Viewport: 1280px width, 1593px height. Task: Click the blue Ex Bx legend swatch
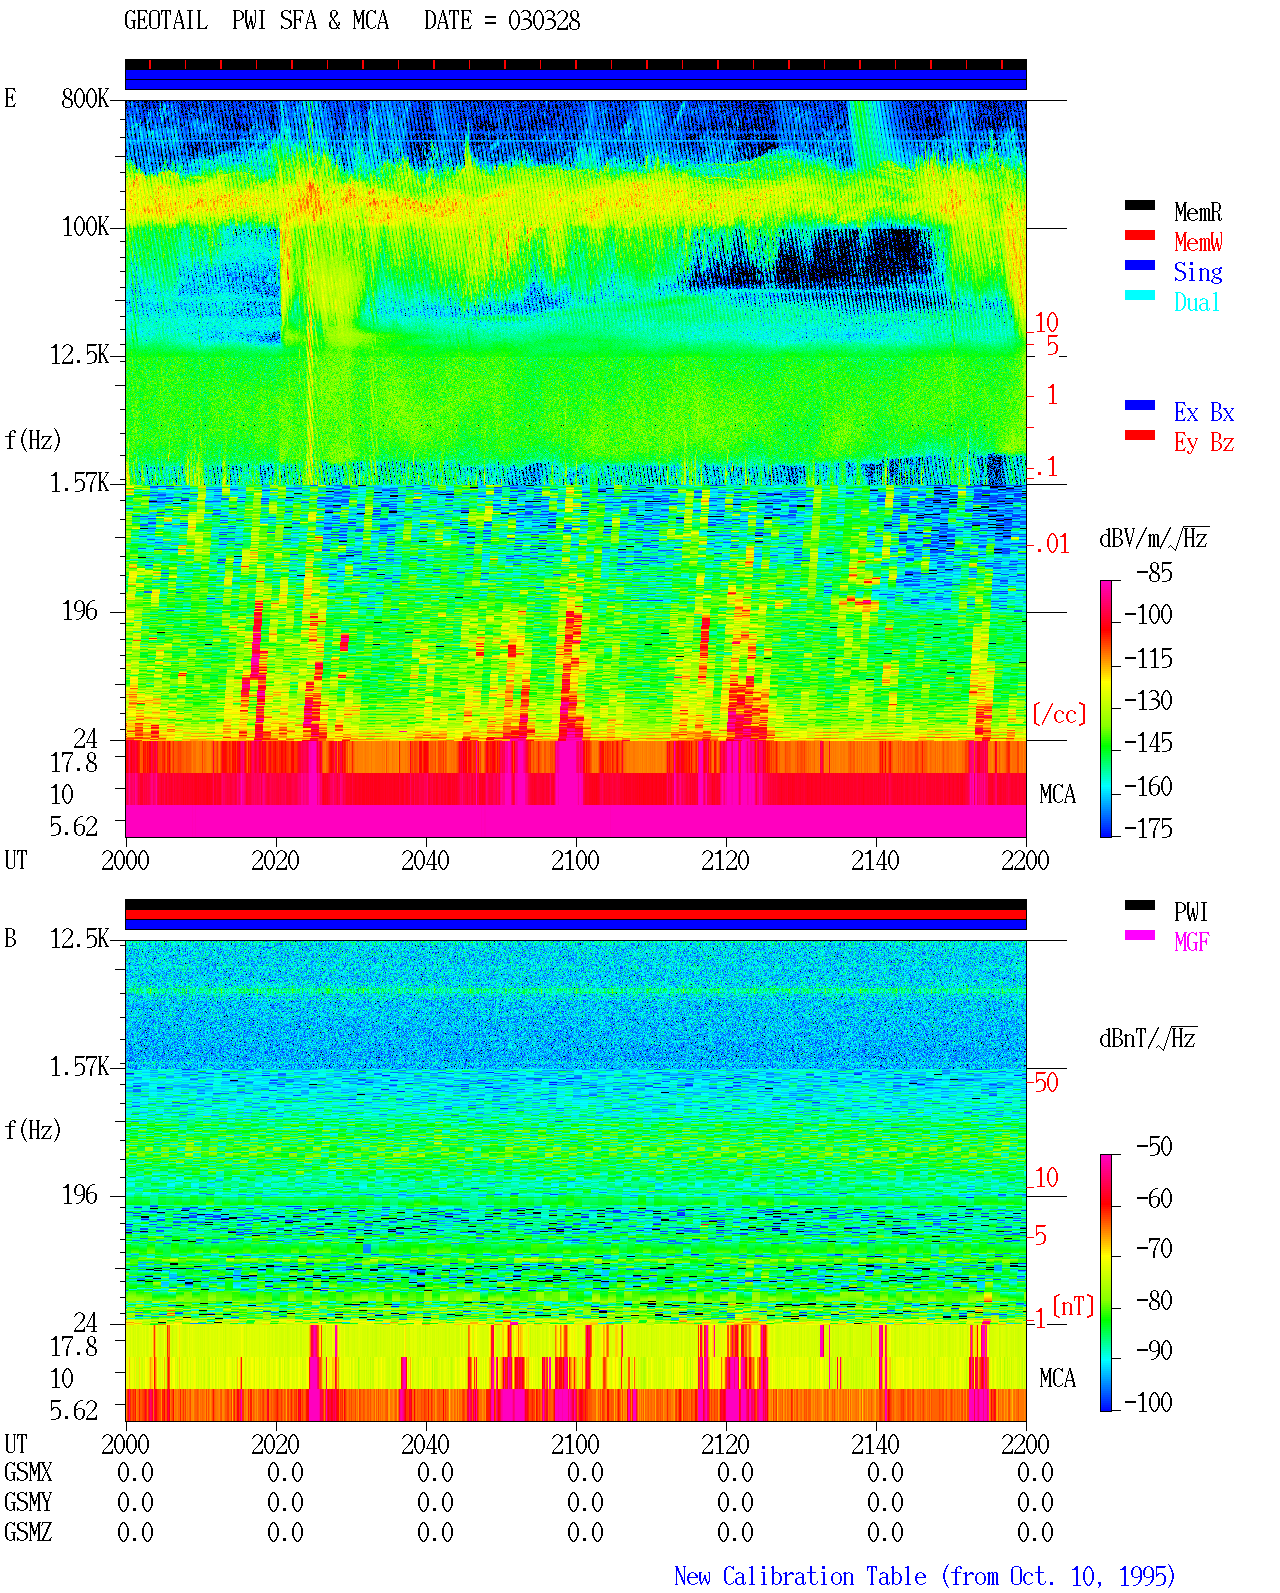coord(1140,405)
